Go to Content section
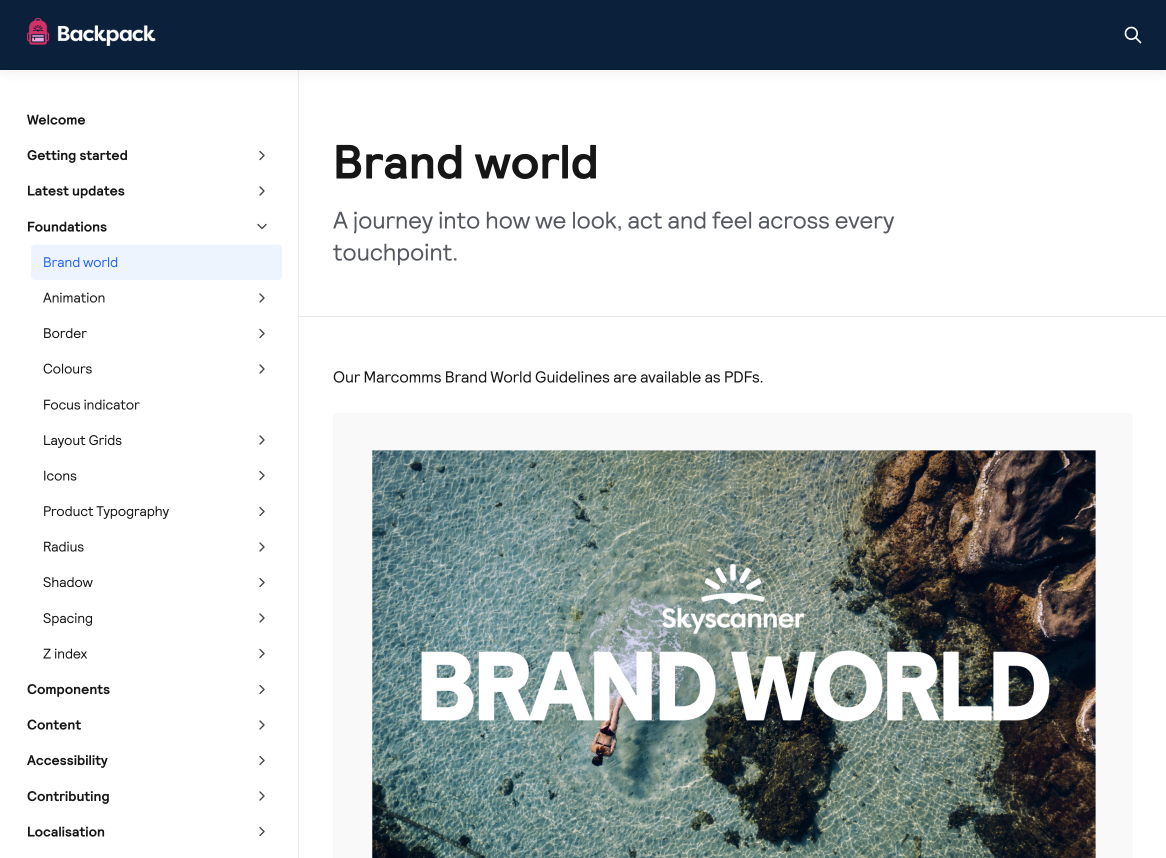 (x=54, y=725)
